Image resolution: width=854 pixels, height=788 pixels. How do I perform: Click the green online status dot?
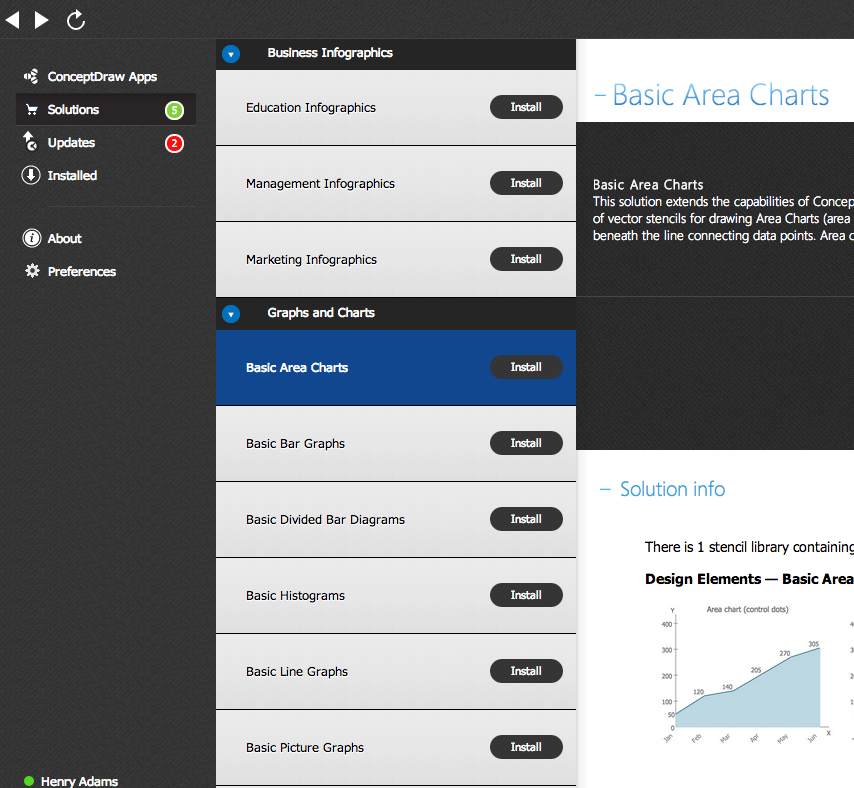coord(29,781)
